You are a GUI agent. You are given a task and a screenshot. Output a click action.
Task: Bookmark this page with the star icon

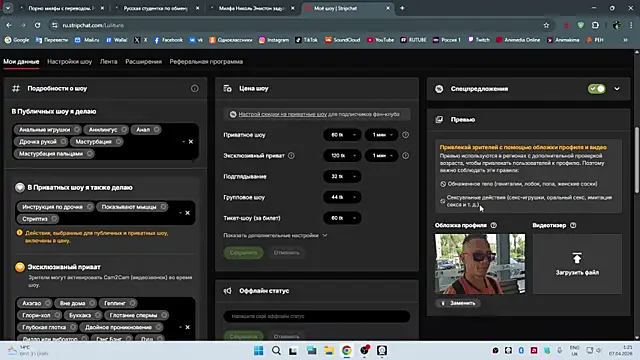(546, 25)
